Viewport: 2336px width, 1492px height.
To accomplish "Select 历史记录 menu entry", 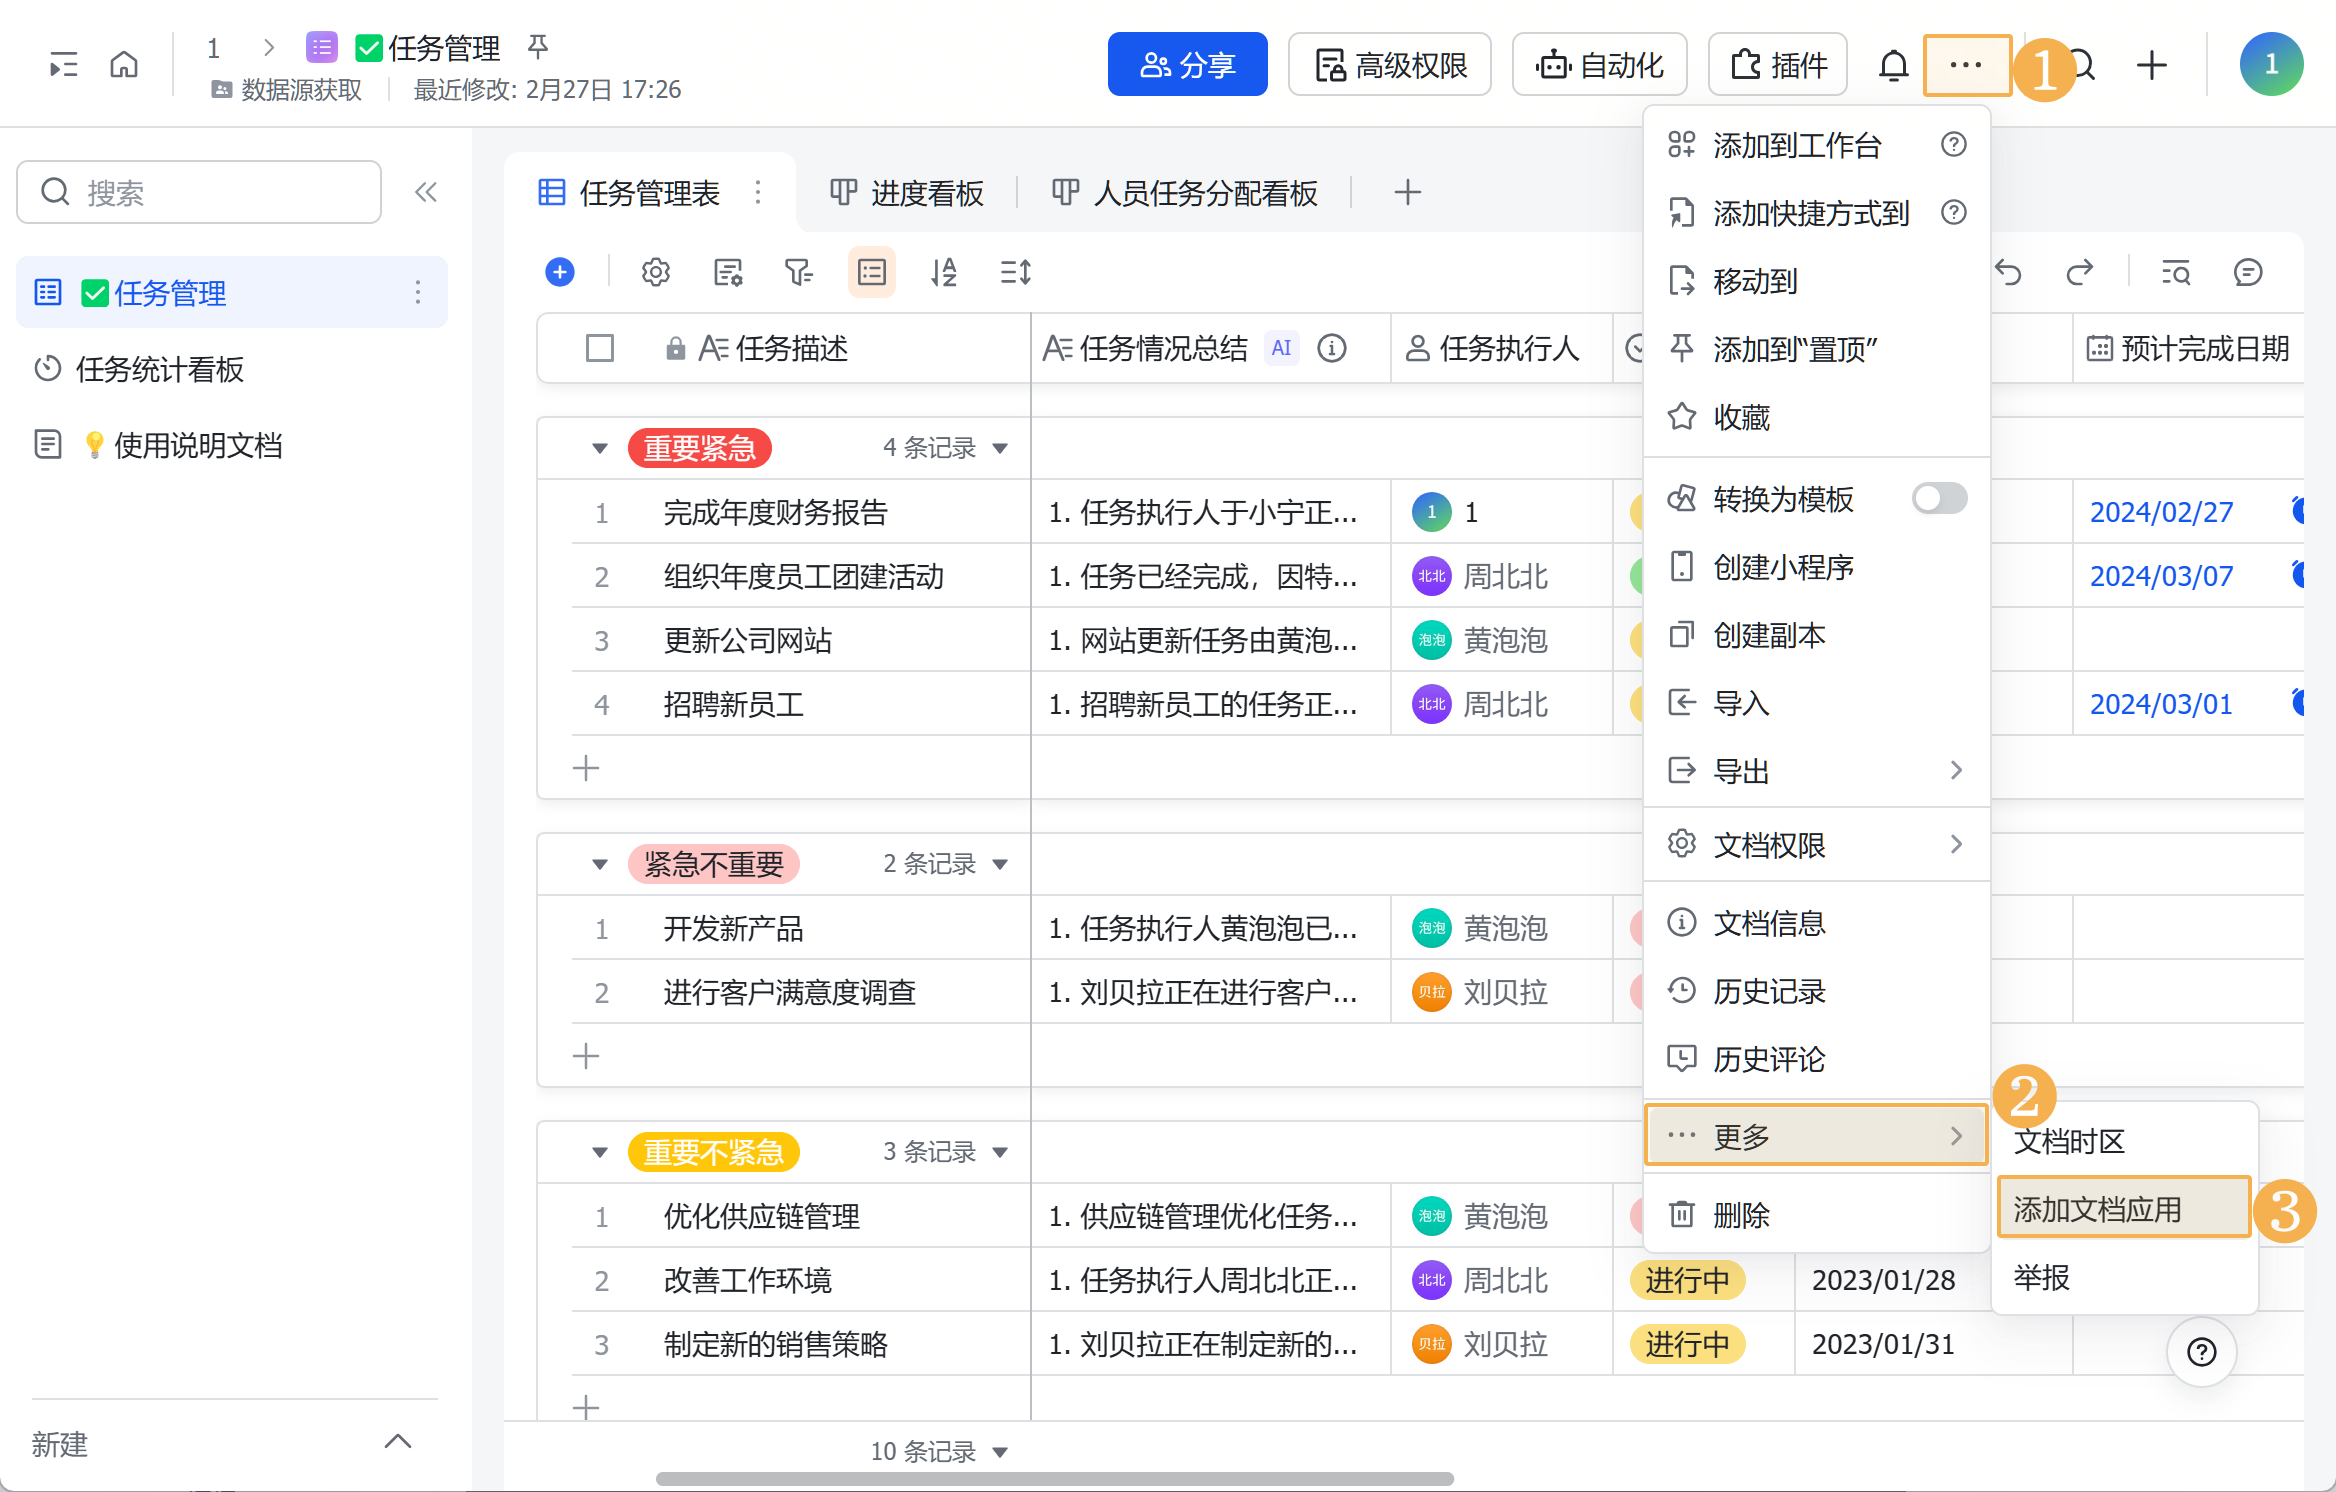I will [1816, 990].
